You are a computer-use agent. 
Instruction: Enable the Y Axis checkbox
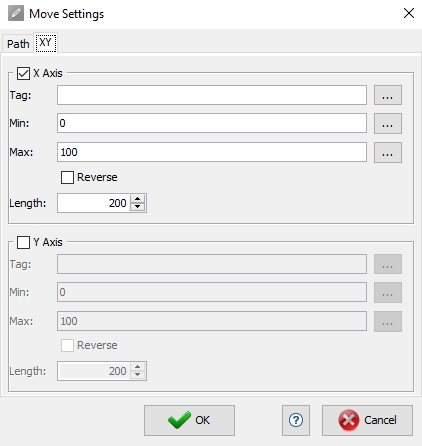pyautogui.click(x=23, y=242)
